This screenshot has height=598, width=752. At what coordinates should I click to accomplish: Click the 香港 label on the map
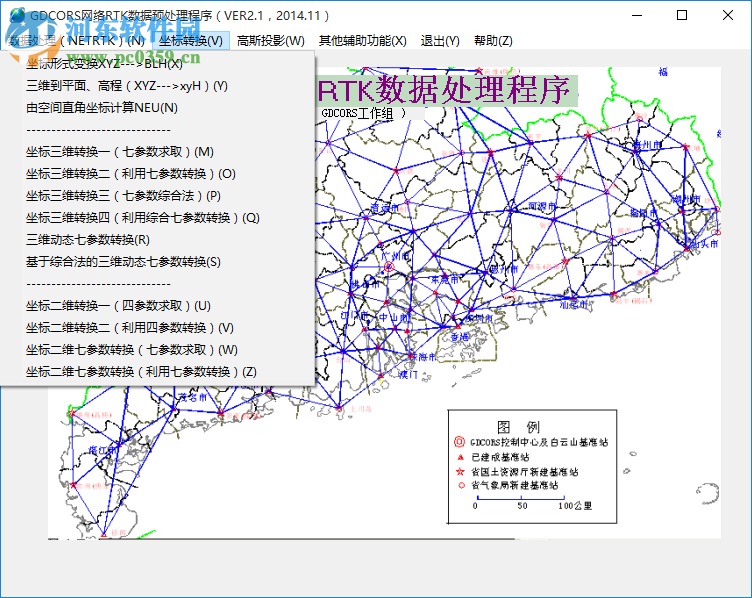tap(459, 337)
